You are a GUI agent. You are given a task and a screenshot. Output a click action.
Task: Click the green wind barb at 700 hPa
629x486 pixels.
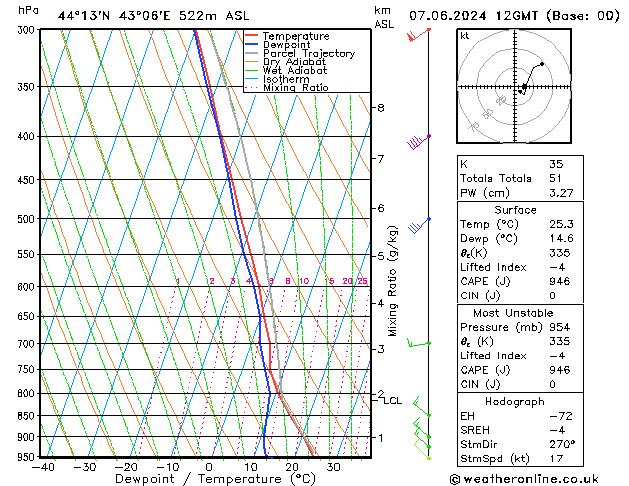[x=419, y=343]
